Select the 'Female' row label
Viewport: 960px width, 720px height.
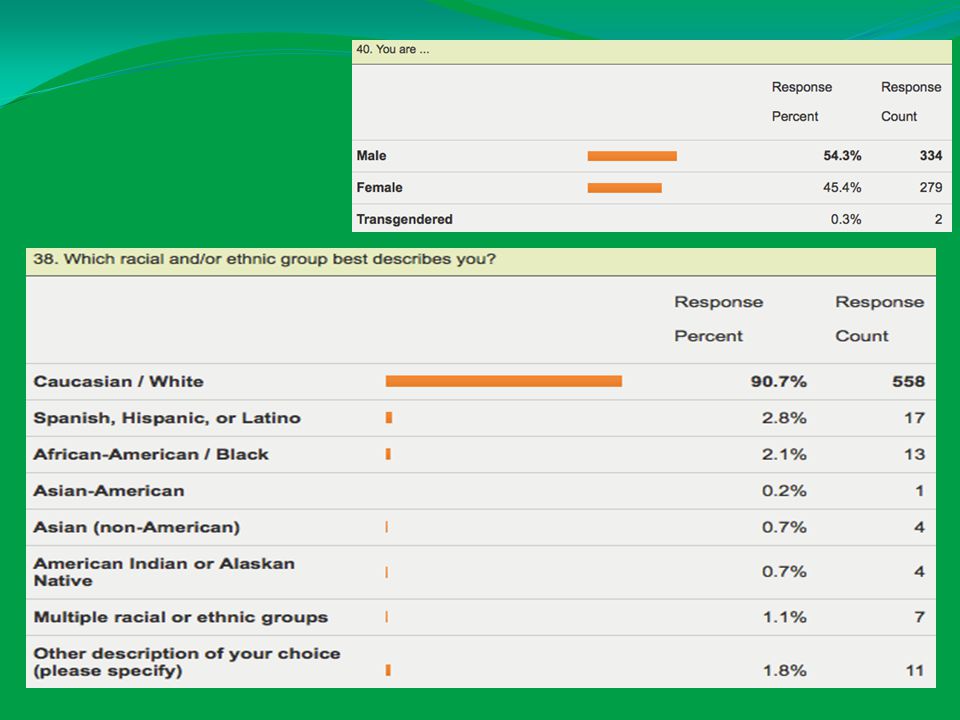(379, 187)
